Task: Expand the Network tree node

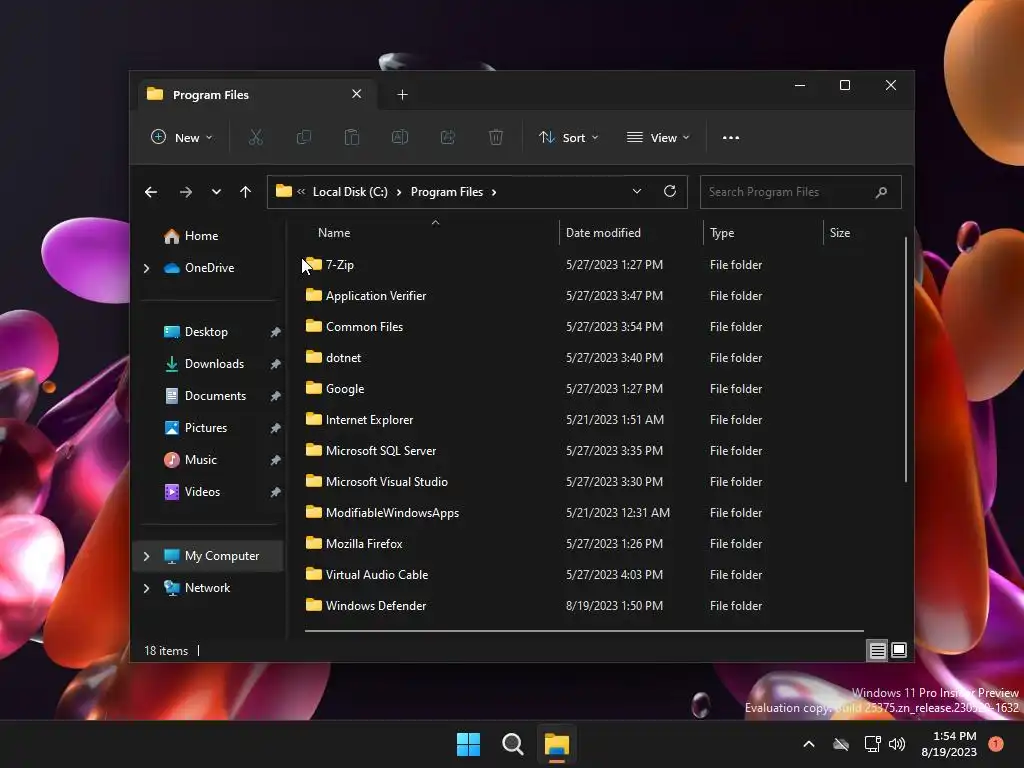Action: pyautogui.click(x=146, y=588)
